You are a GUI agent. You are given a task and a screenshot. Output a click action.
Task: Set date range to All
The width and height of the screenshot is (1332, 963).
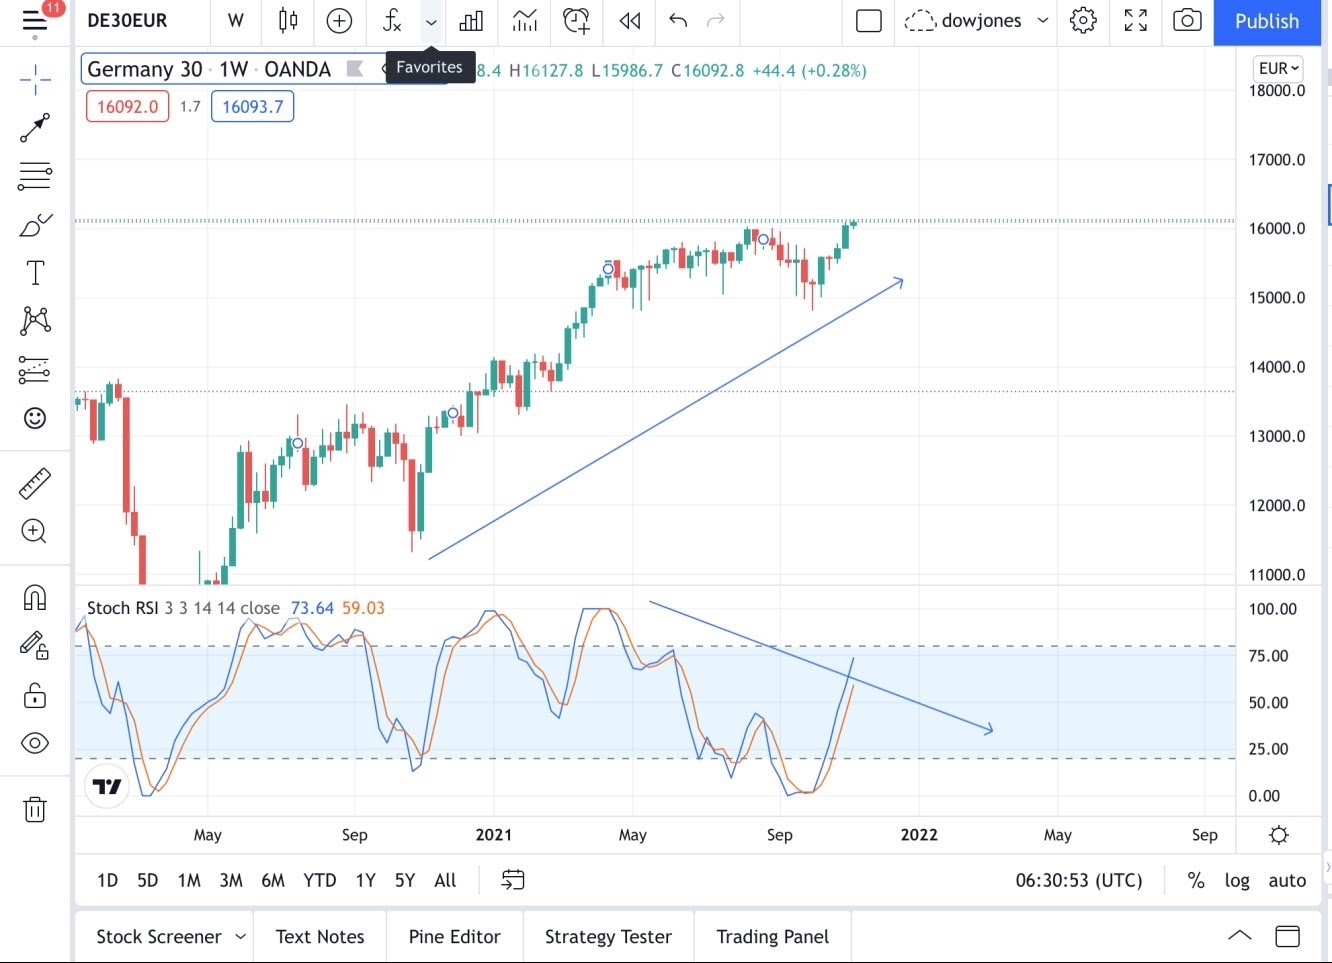point(445,880)
